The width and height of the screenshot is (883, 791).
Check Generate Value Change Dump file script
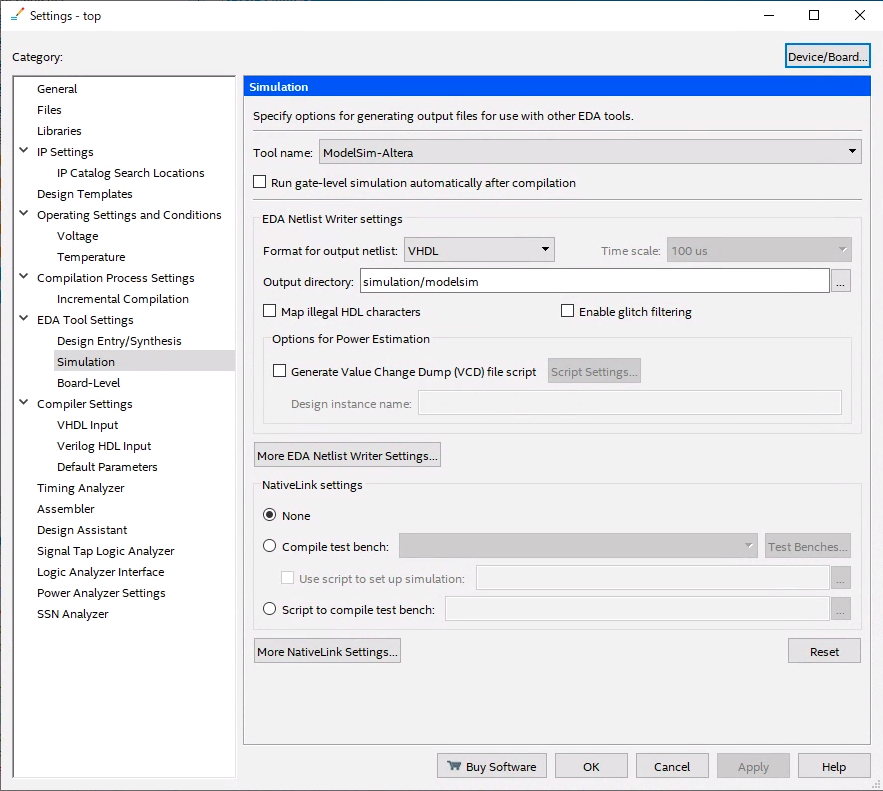(x=279, y=370)
